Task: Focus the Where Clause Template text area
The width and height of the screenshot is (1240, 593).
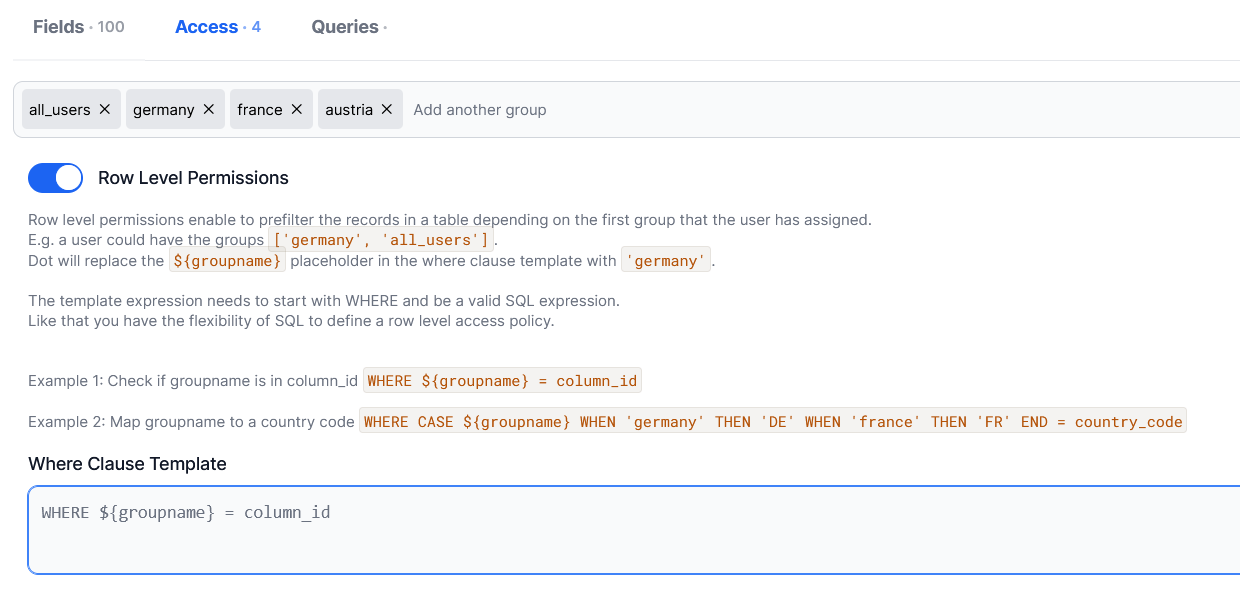Action: coord(630,530)
